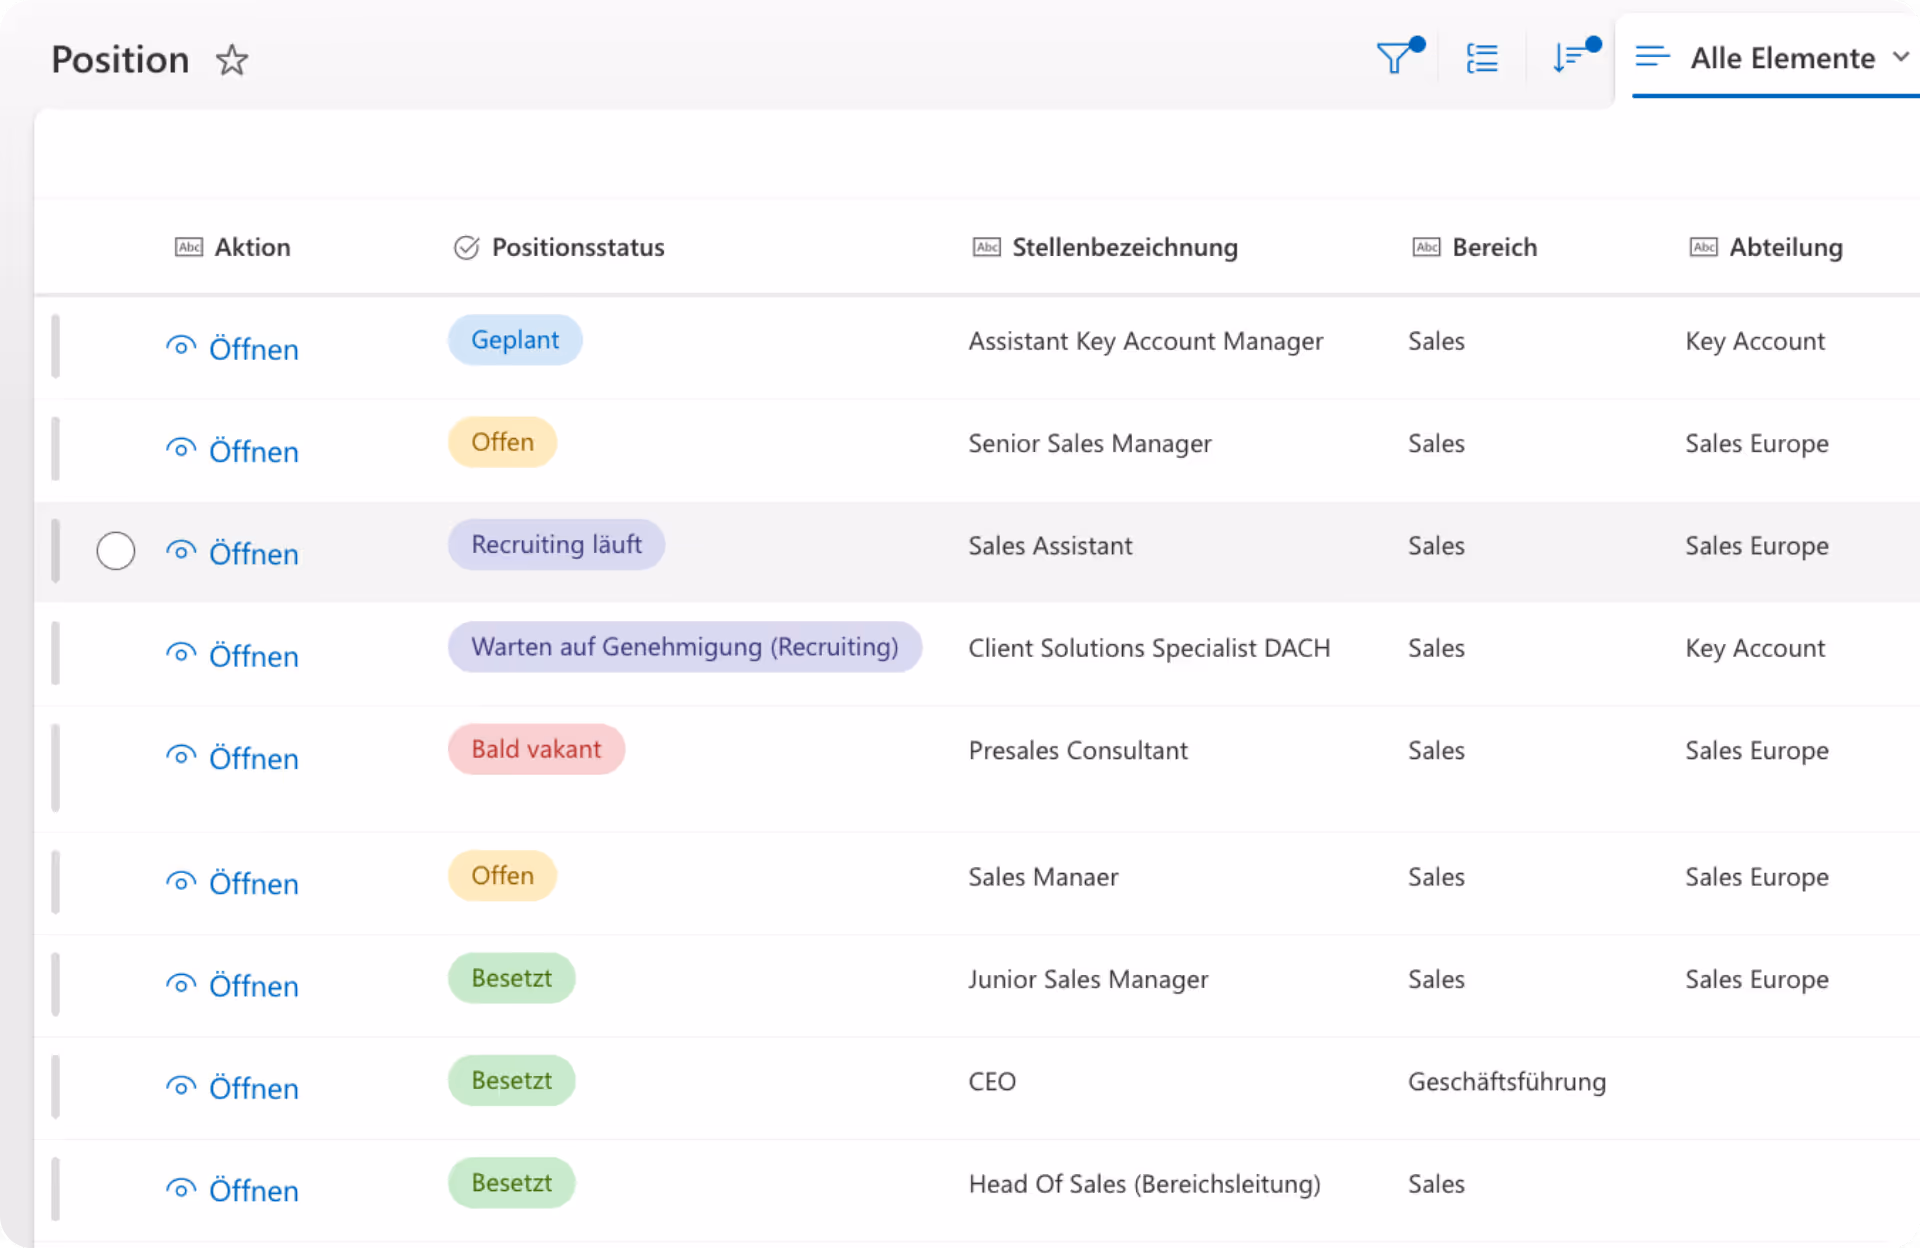Click the eye icon in Sales Assistant row
This screenshot has width=1920, height=1248.
click(181, 550)
